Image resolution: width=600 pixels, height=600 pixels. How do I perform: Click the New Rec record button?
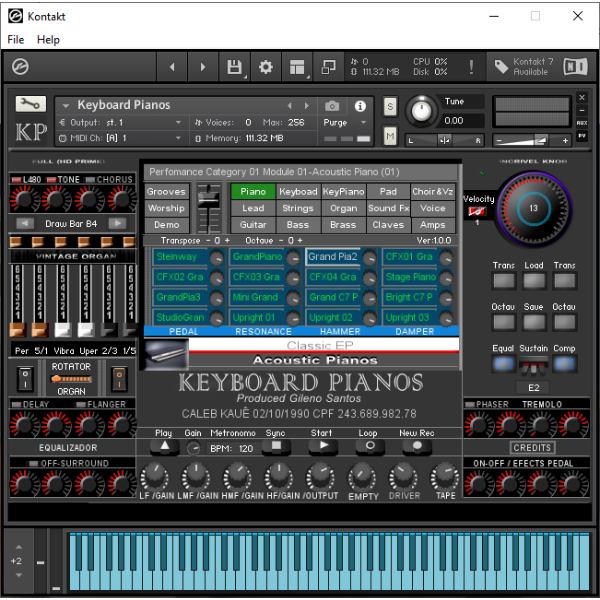[417, 446]
